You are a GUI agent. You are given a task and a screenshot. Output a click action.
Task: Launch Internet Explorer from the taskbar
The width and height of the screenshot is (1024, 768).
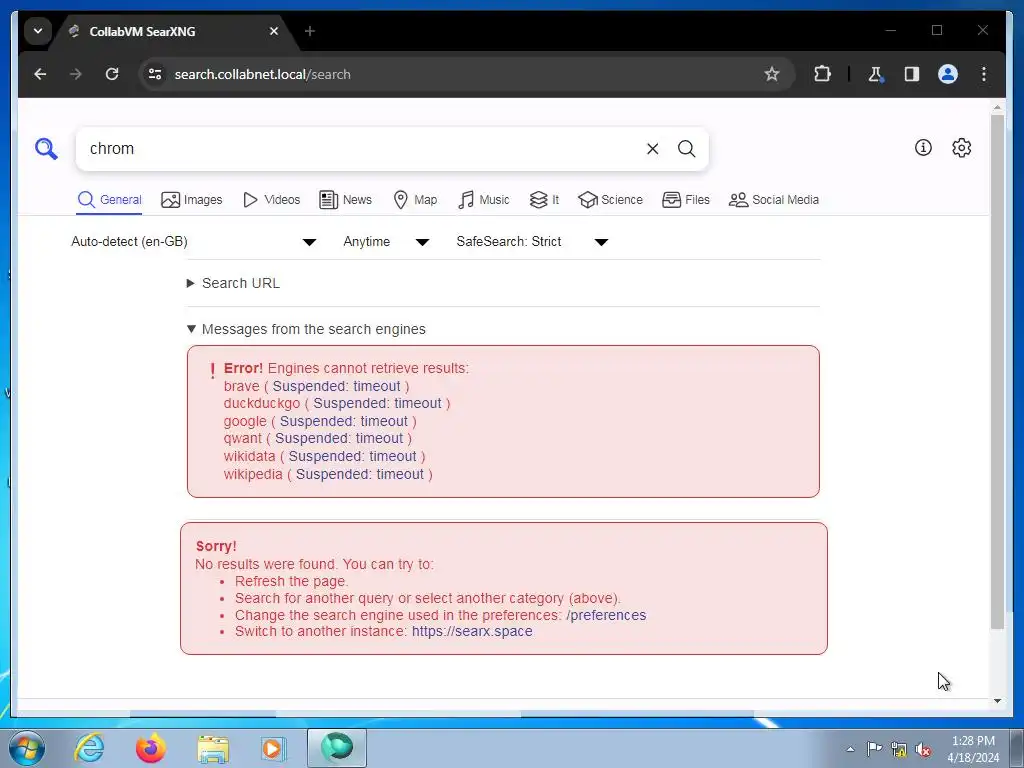tap(89, 748)
